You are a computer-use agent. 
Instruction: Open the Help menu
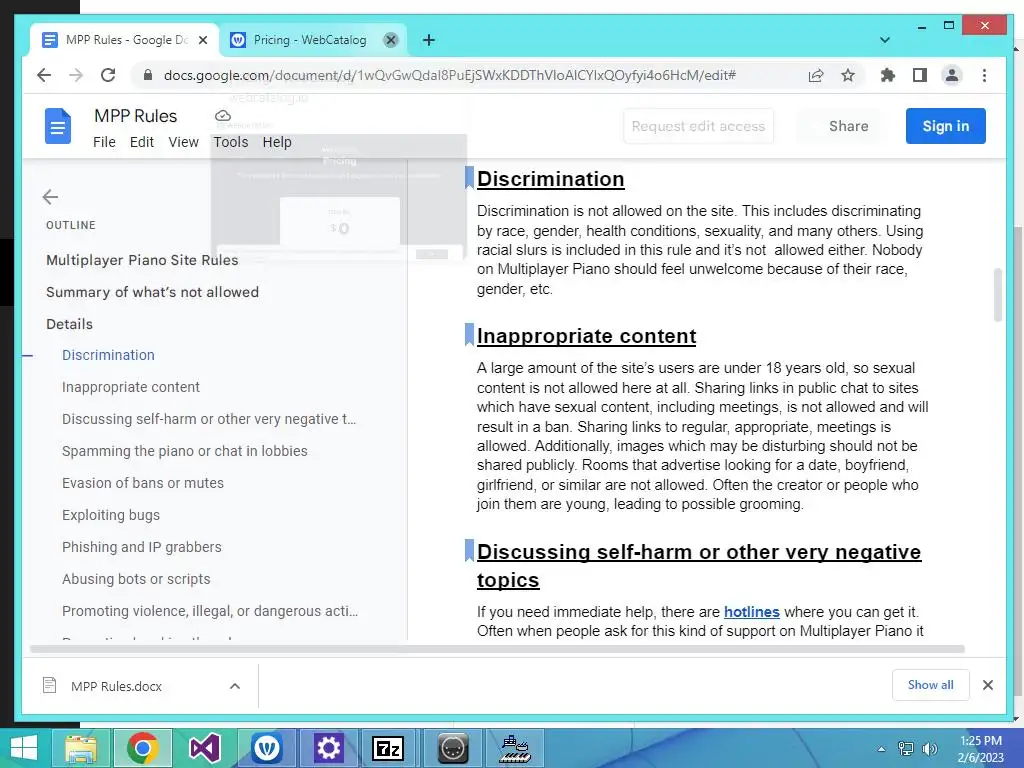[x=277, y=142]
